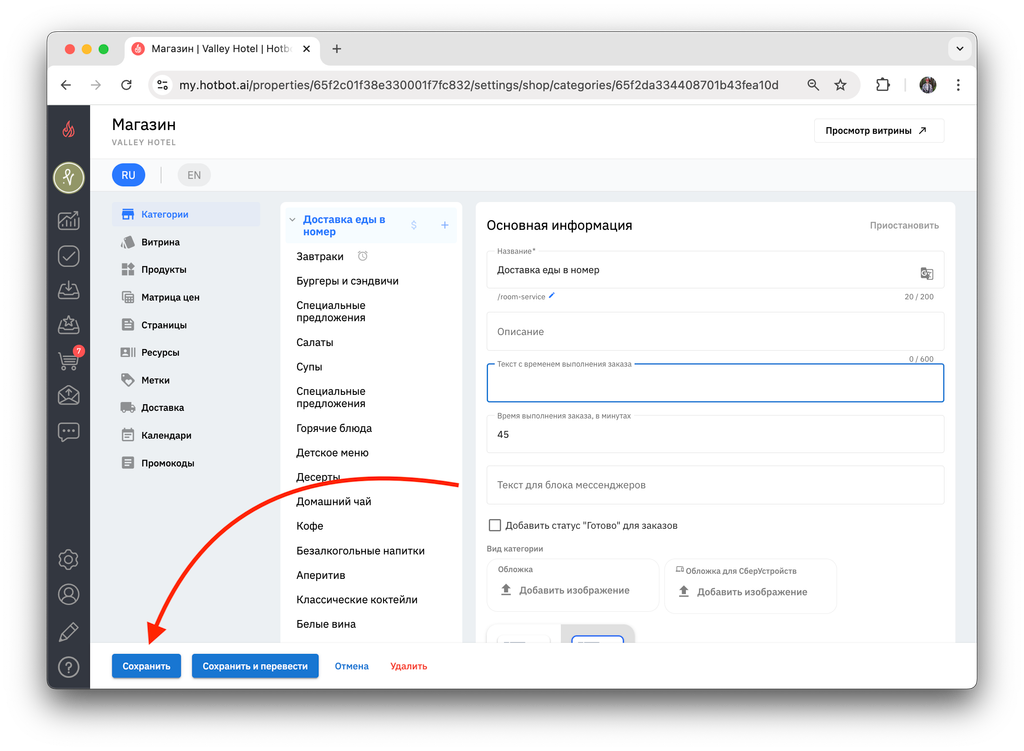Open the Chrome three-dot menu
The height and width of the screenshot is (751, 1024).
click(958, 85)
